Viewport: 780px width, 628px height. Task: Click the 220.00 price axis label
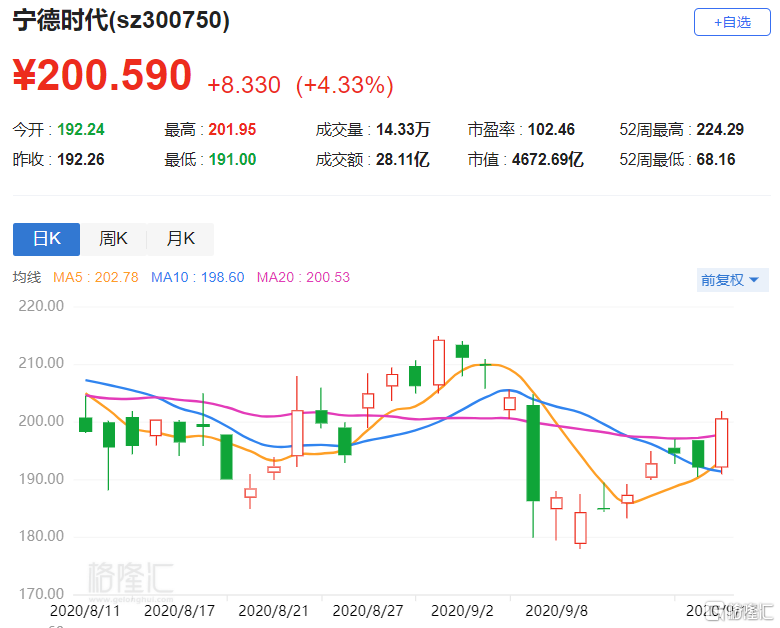41,306
